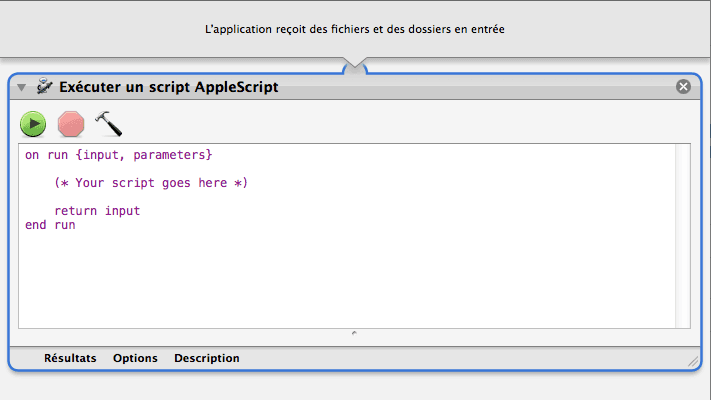Click the 'on run {input, parameters}' line

point(118,155)
